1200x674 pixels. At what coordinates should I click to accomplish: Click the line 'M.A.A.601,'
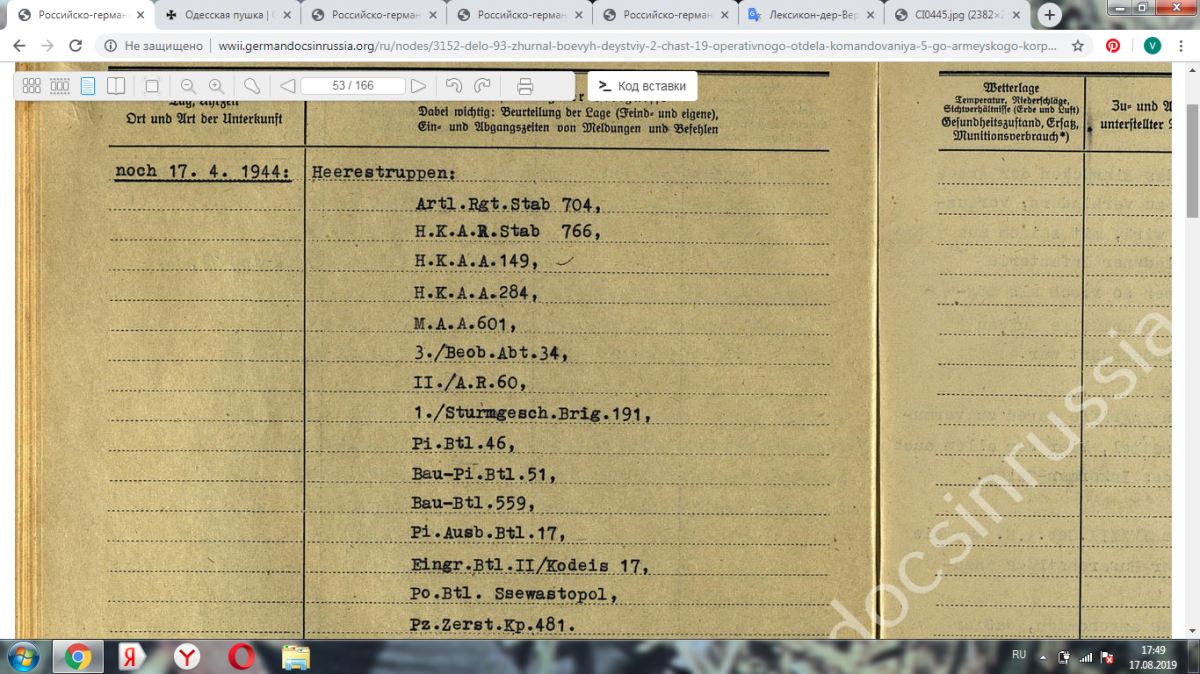465,324
